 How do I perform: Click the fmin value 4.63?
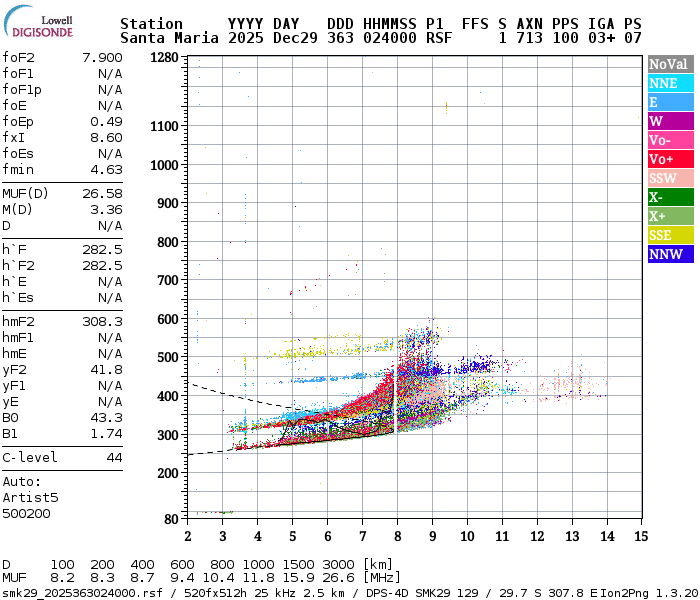[106, 170]
